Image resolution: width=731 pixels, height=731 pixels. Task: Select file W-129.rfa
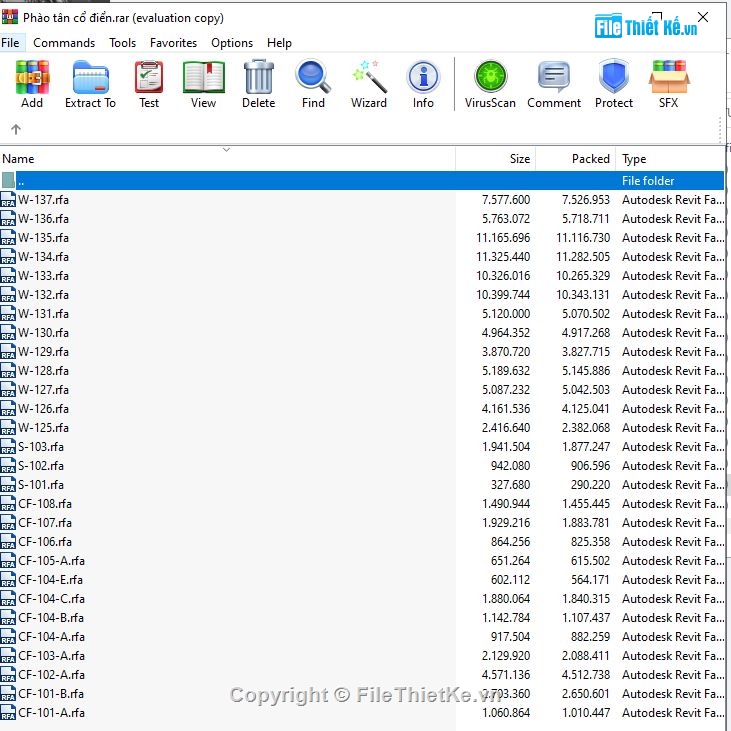pos(362,352)
